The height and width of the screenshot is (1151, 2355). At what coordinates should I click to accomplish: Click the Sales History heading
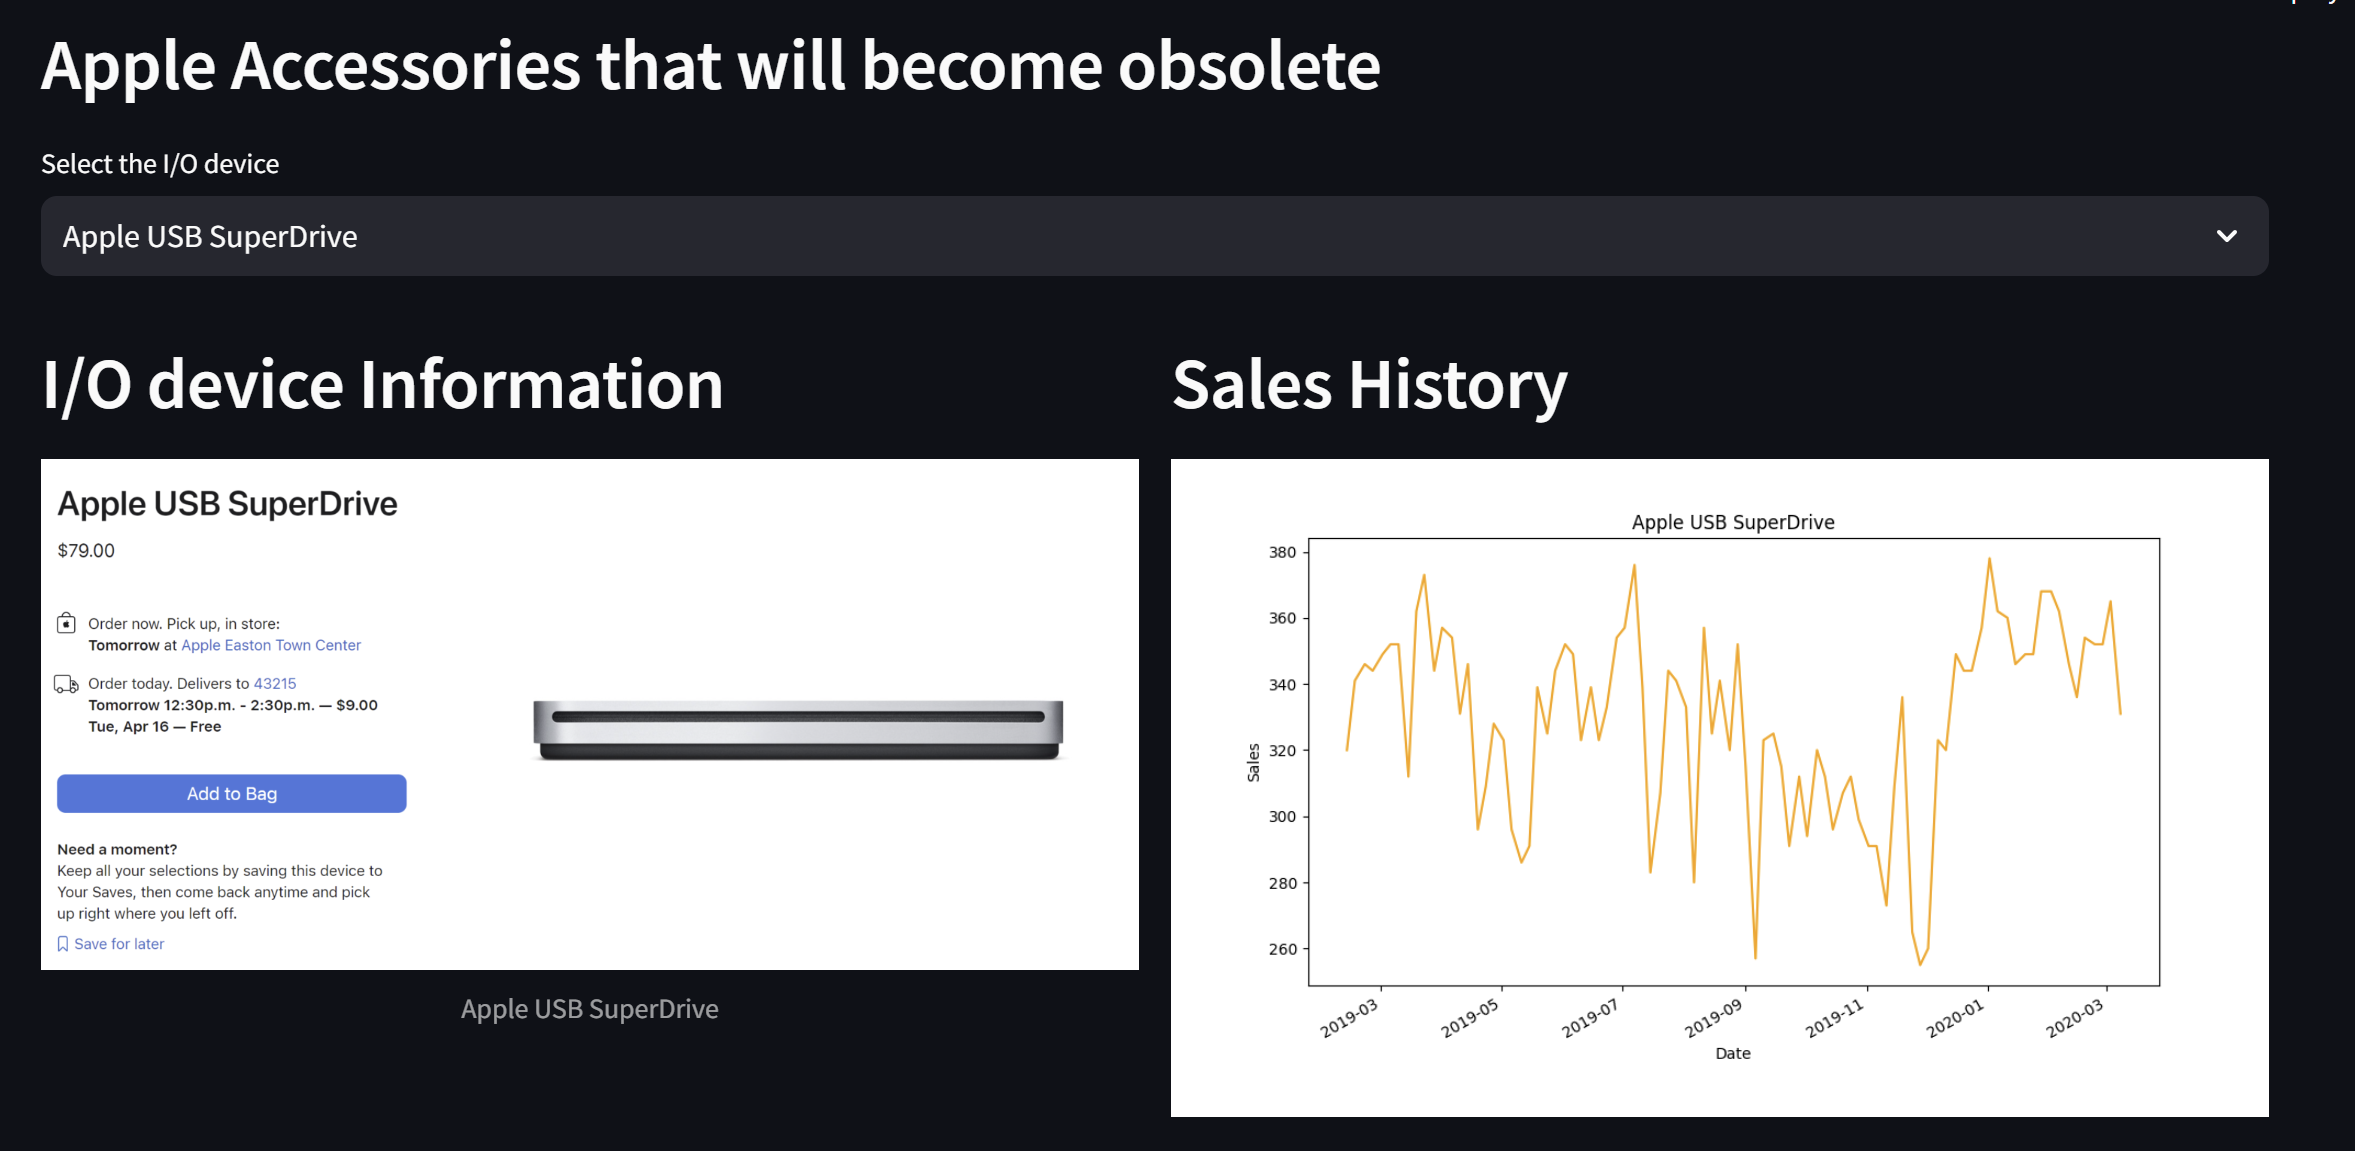(1369, 385)
